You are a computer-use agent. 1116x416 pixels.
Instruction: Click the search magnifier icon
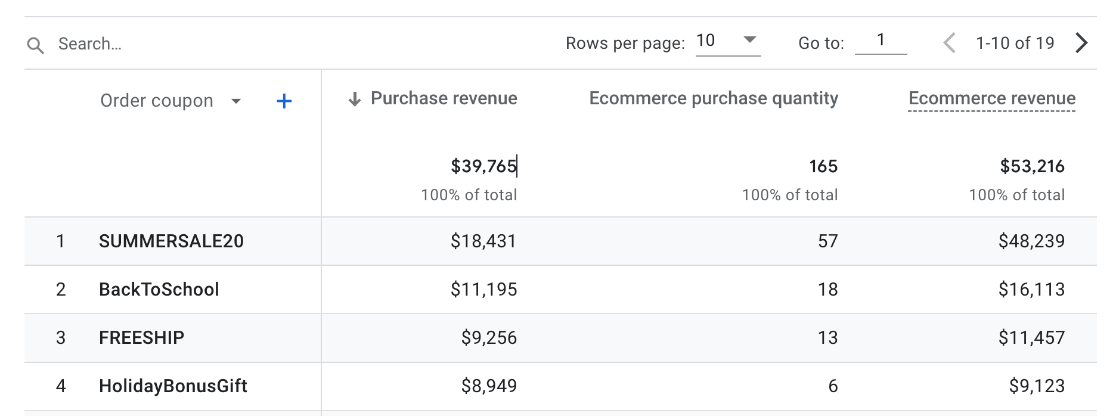click(x=36, y=45)
